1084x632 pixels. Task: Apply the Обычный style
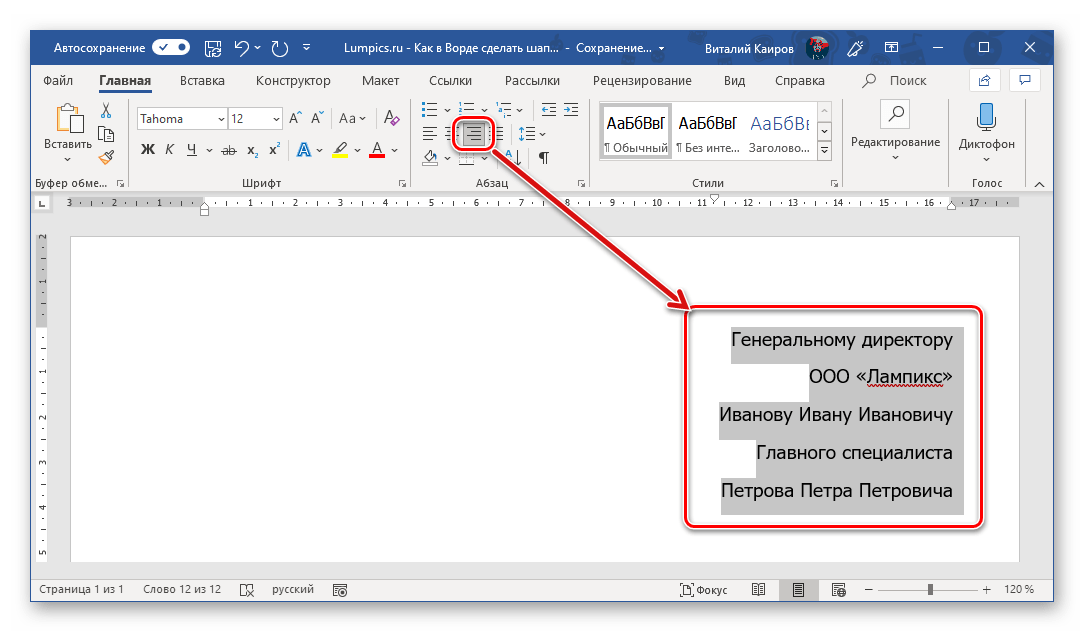635,131
